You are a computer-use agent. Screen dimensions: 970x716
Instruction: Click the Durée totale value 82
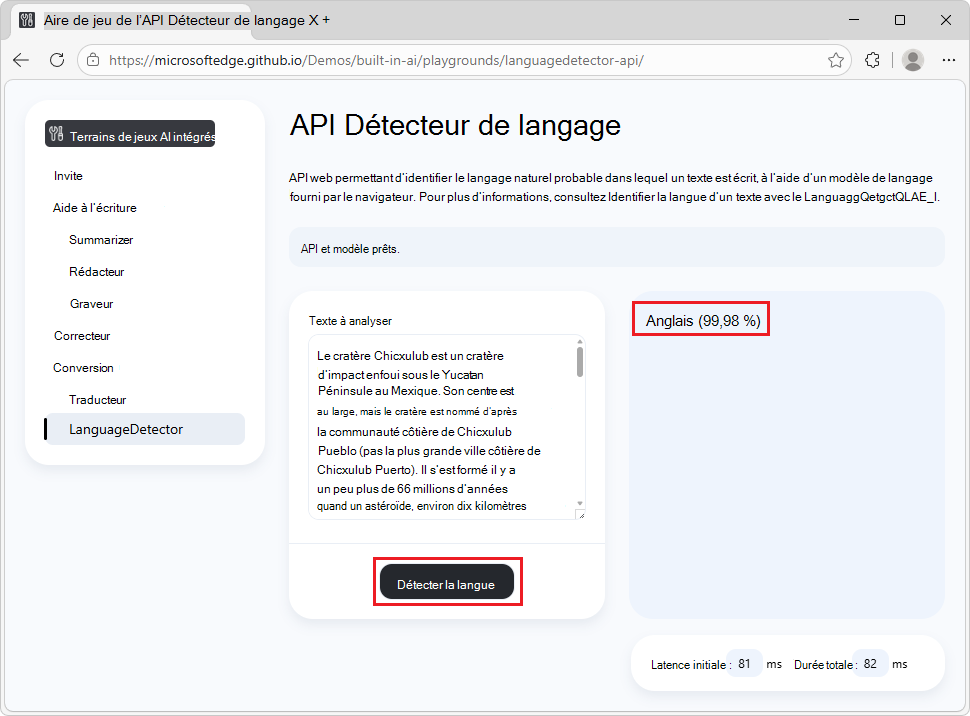point(870,664)
